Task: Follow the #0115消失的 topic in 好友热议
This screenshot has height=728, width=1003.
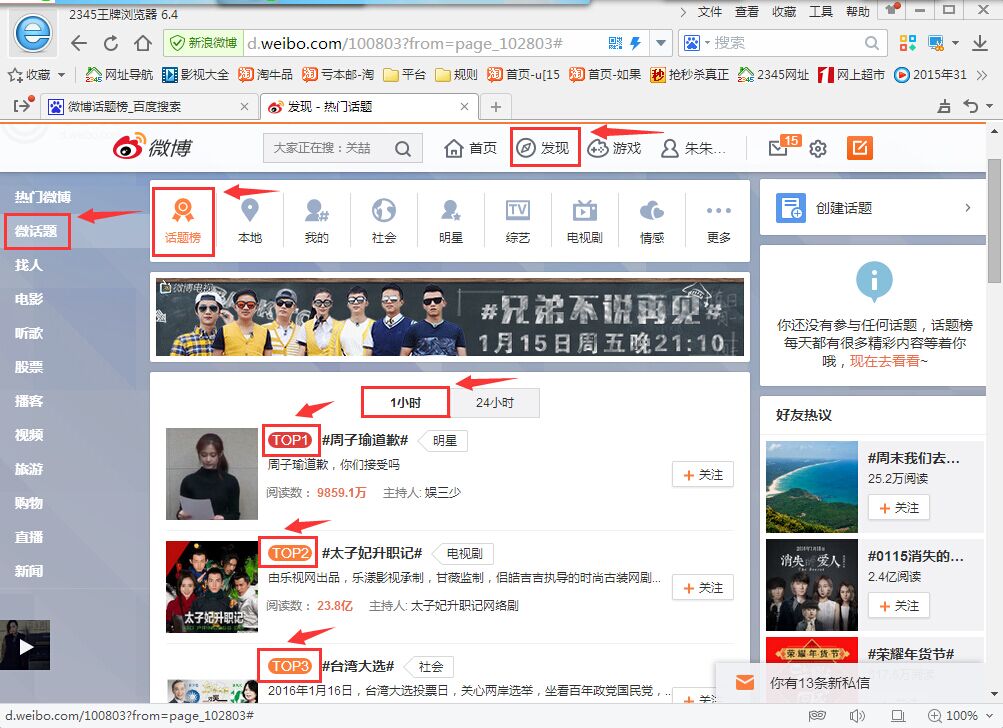Action: [899, 606]
